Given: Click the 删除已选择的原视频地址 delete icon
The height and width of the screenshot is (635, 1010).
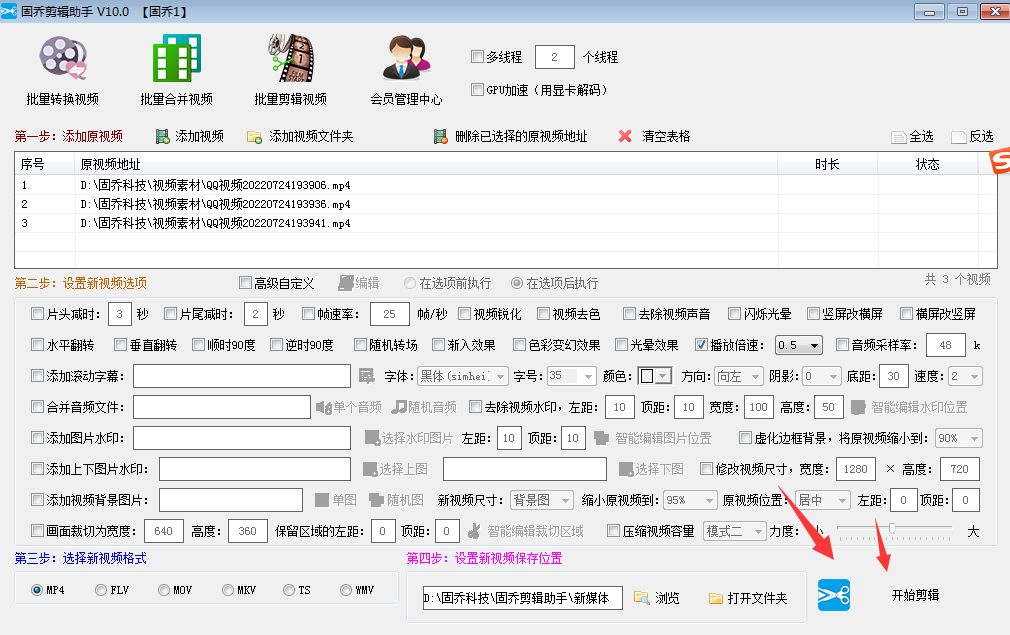Looking at the screenshot, I should pos(439,136).
